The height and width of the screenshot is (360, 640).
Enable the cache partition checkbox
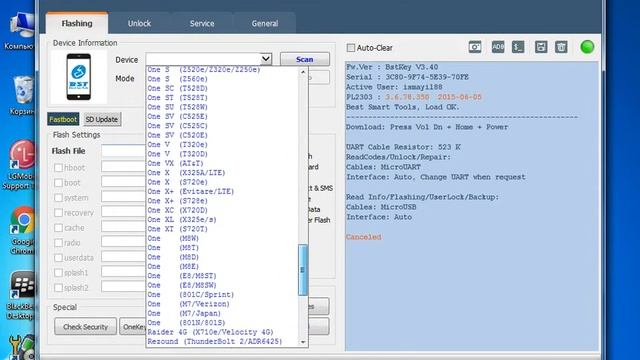coord(58,228)
